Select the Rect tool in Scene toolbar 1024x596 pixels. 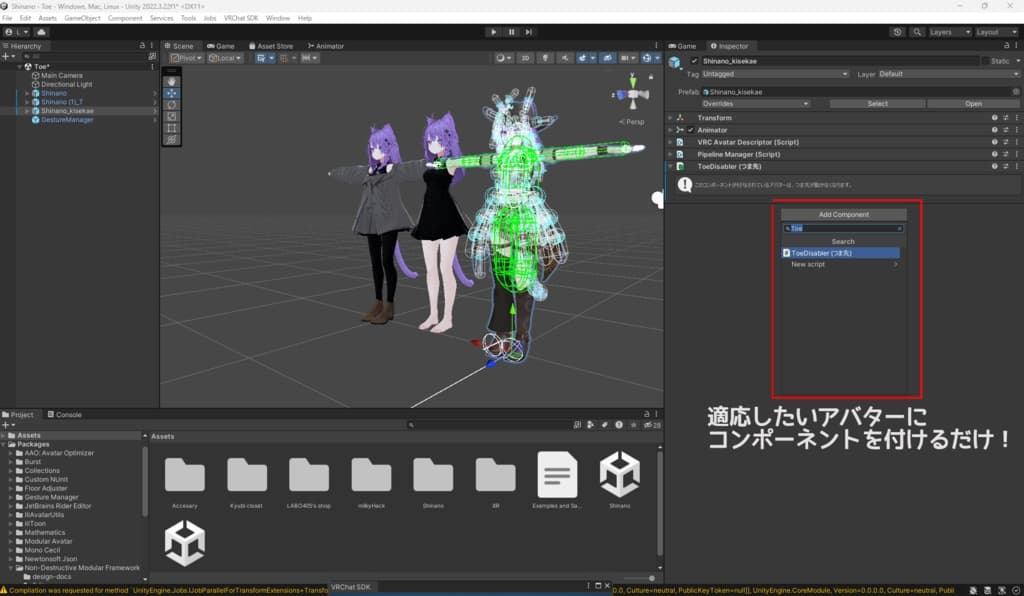click(172, 128)
